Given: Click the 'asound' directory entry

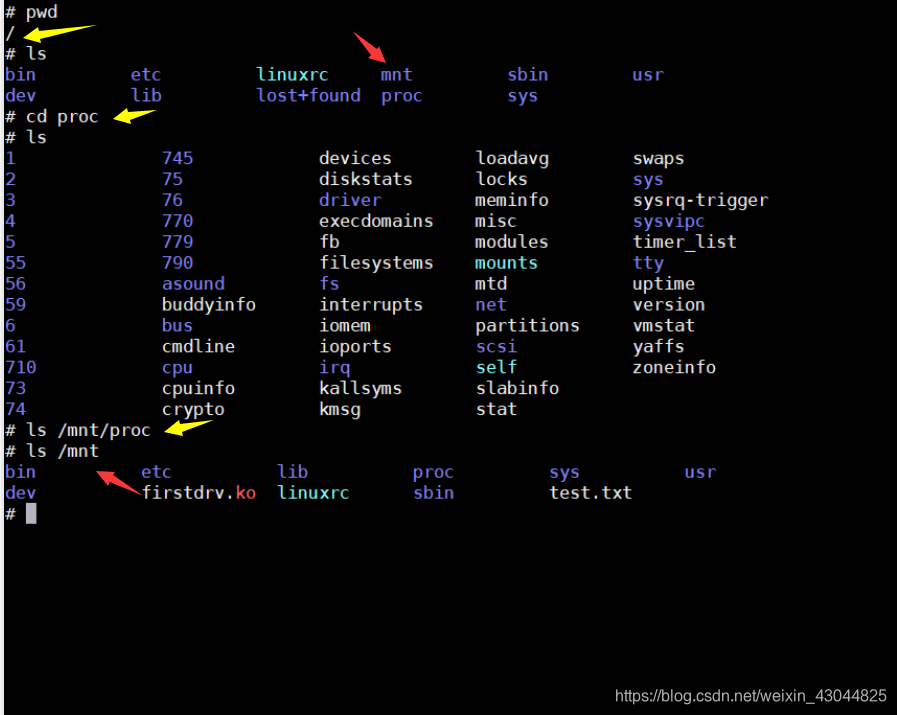Looking at the screenshot, I should [x=193, y=284].
